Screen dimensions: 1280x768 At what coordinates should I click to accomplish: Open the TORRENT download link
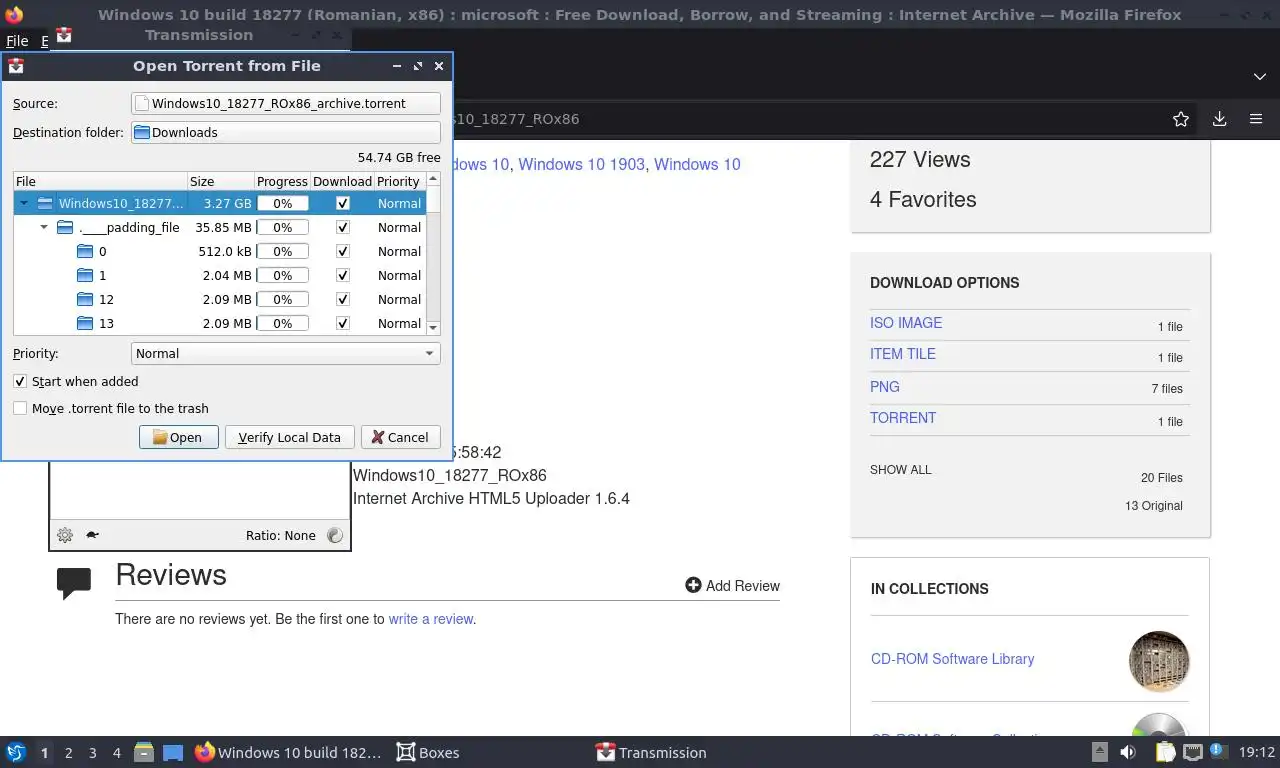coord(903,418)
